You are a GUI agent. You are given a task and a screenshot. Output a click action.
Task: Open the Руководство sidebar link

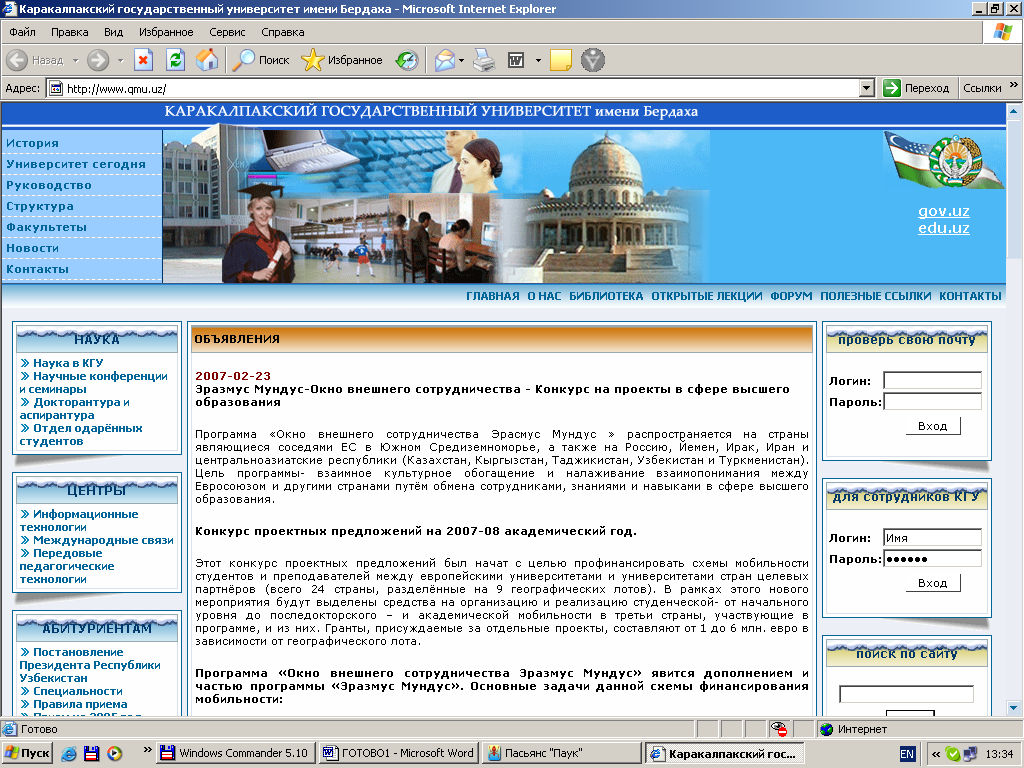click(49, 185)
